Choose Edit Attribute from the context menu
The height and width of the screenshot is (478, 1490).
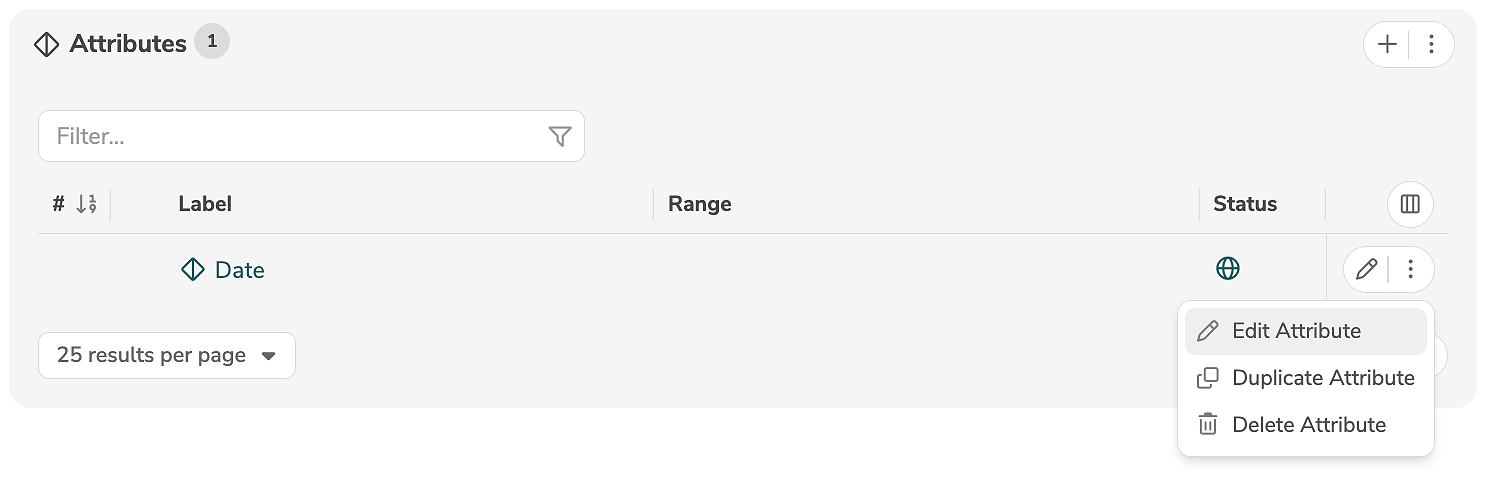[x=1296, y=331]
